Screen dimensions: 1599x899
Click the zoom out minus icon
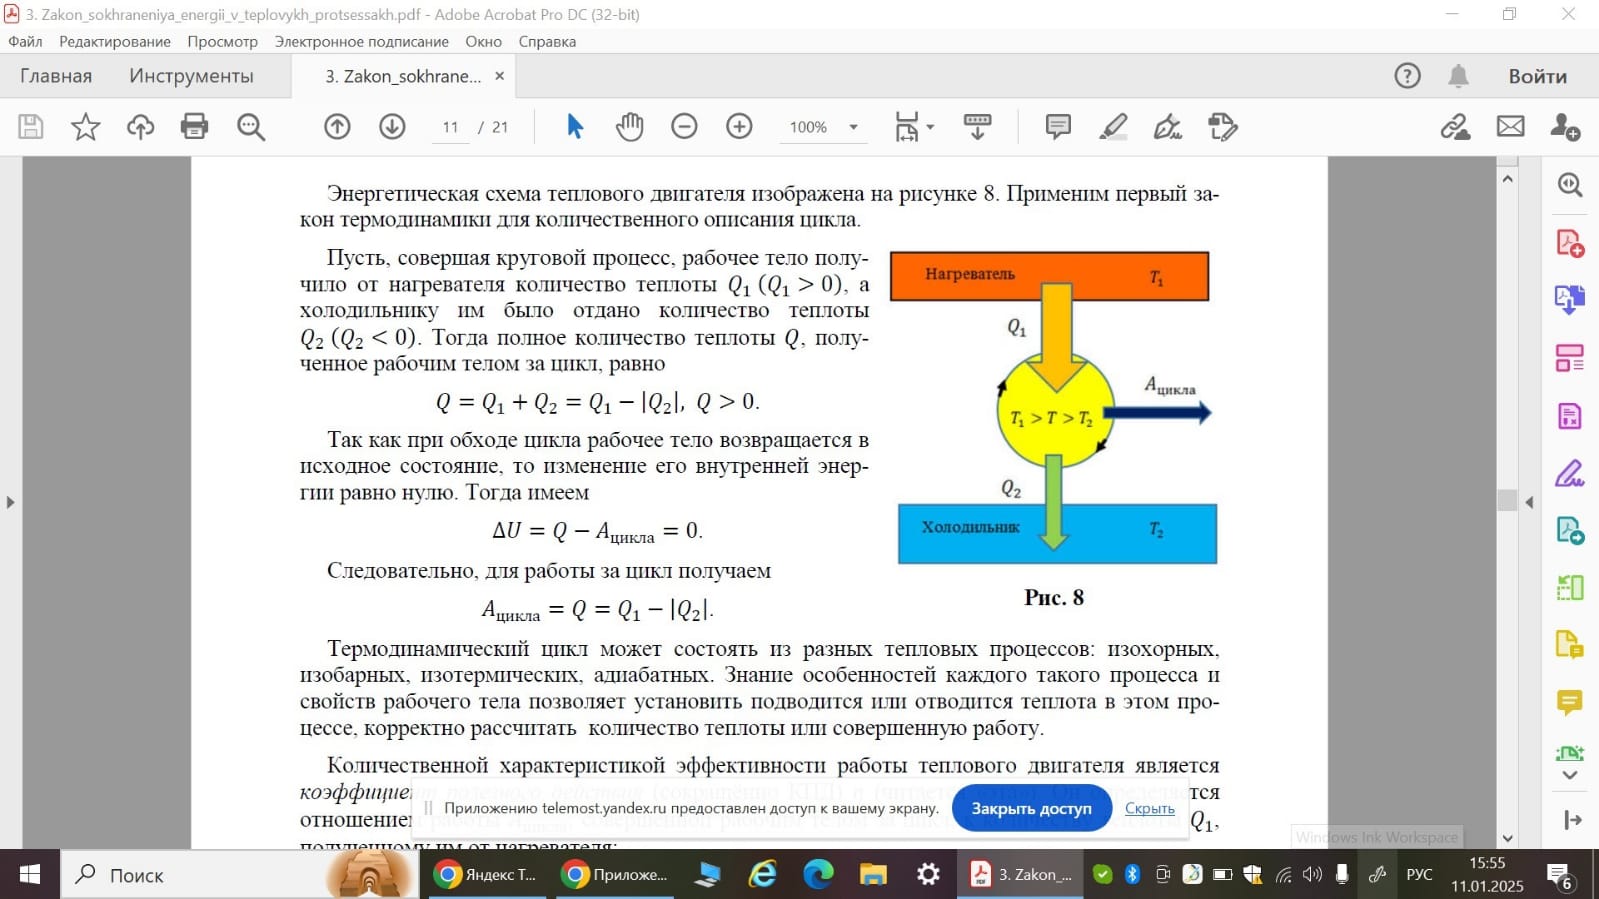(x=684, y=127)
